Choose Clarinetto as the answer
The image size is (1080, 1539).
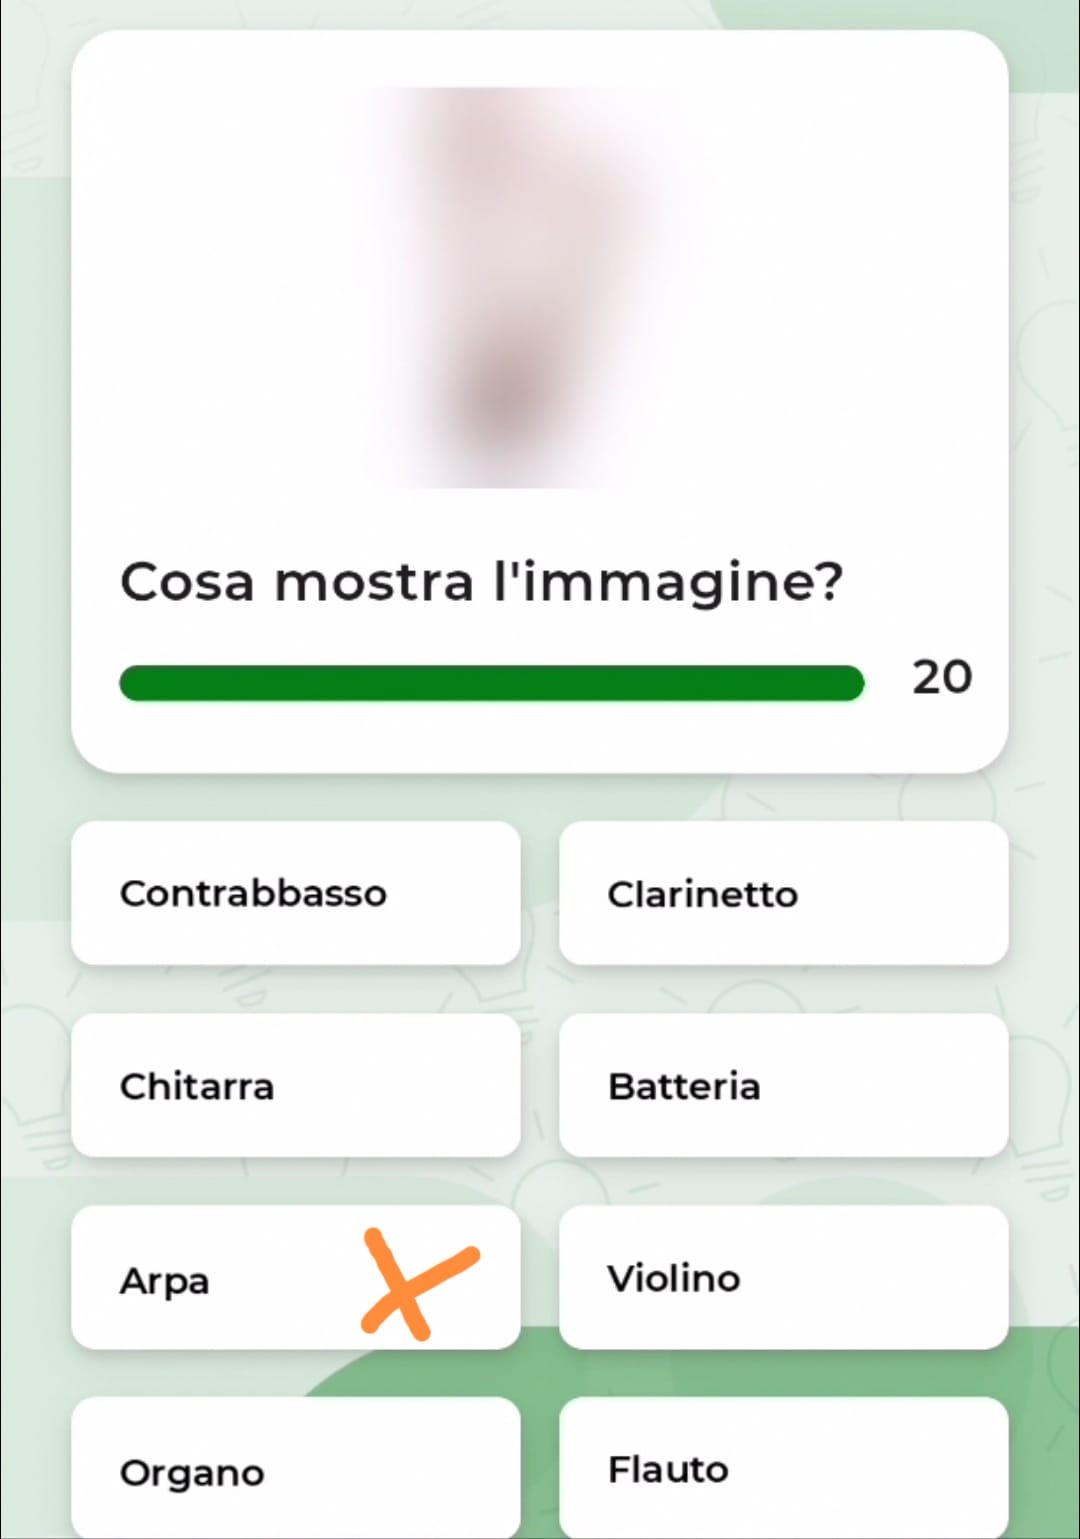784,893
